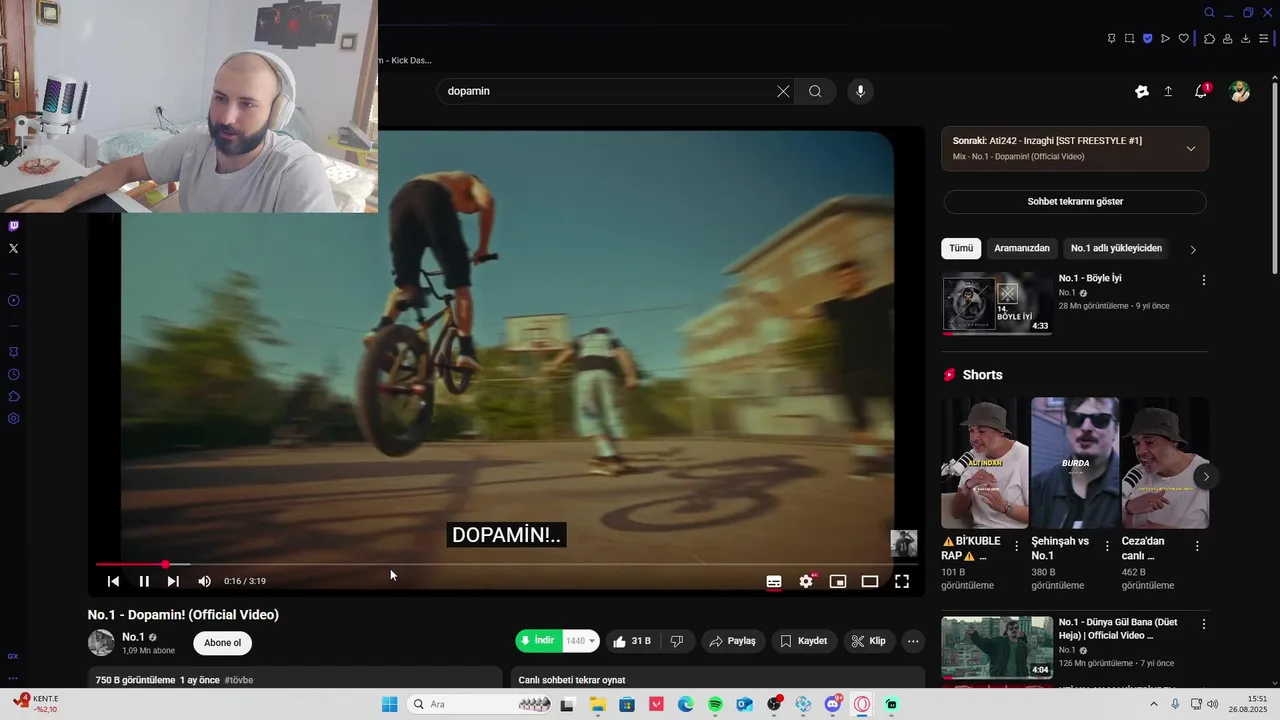
Task: Go to the previous video
Action: 113,581
